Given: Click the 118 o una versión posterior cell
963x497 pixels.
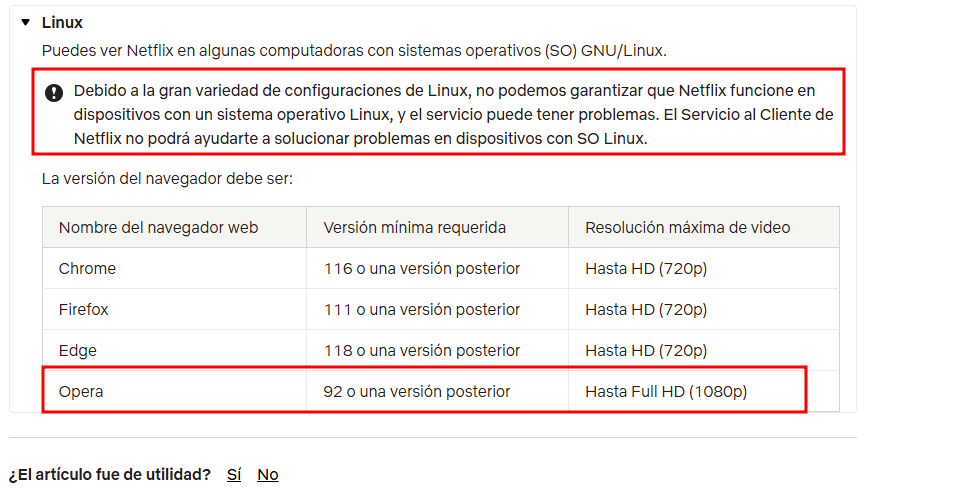Looking at the screenshot, I should [437, 350].
